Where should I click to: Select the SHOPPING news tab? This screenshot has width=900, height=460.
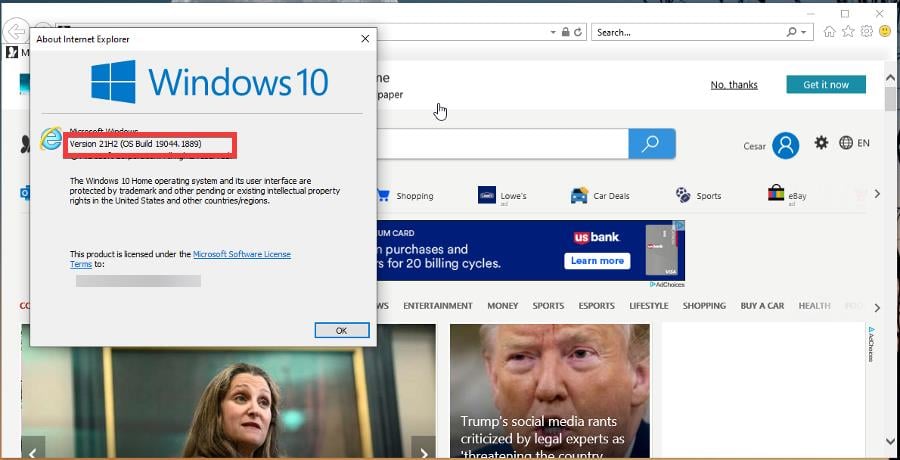704,306
